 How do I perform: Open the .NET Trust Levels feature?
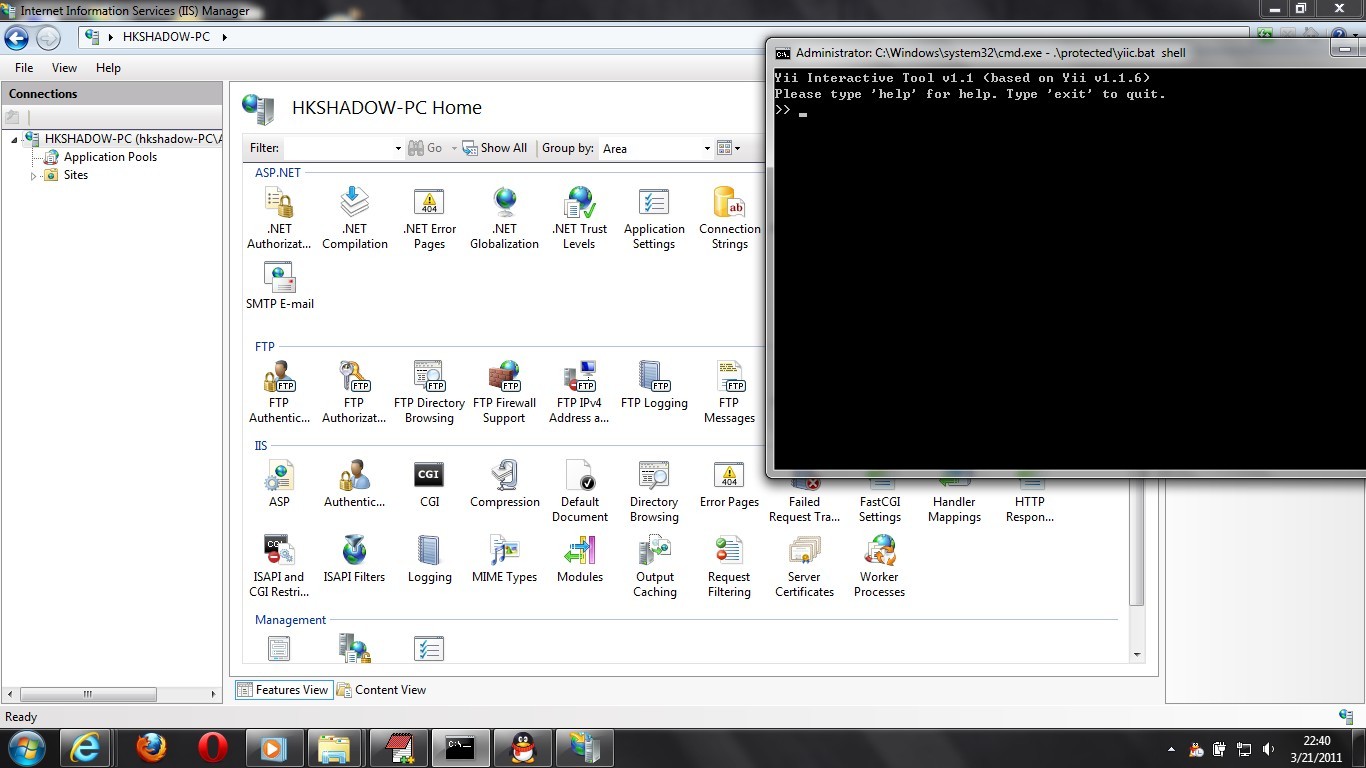click(579, 218)
